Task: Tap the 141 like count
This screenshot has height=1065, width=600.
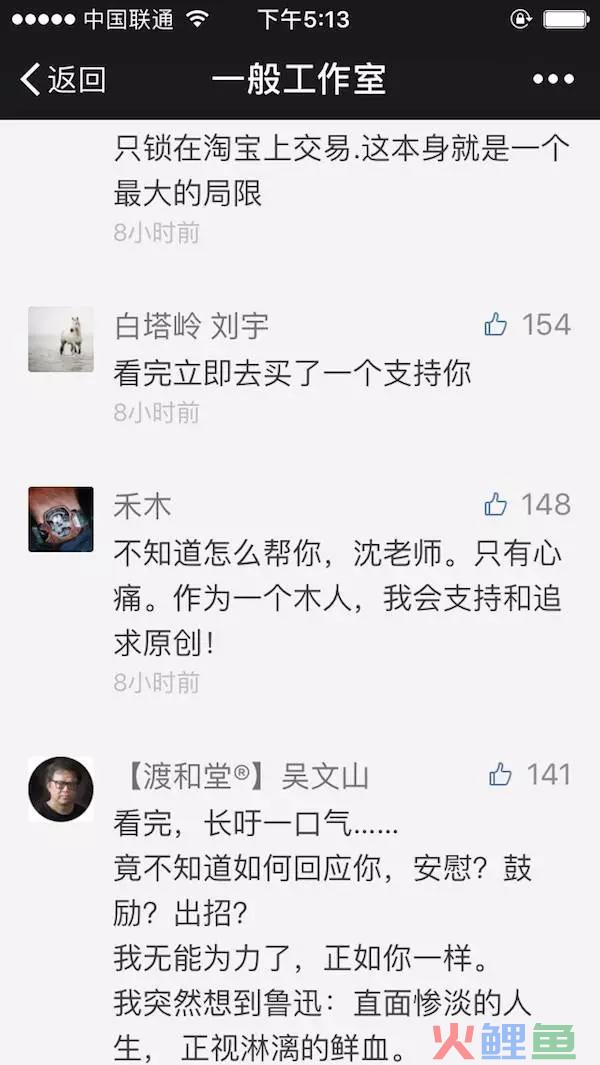Action: point(549,774)
